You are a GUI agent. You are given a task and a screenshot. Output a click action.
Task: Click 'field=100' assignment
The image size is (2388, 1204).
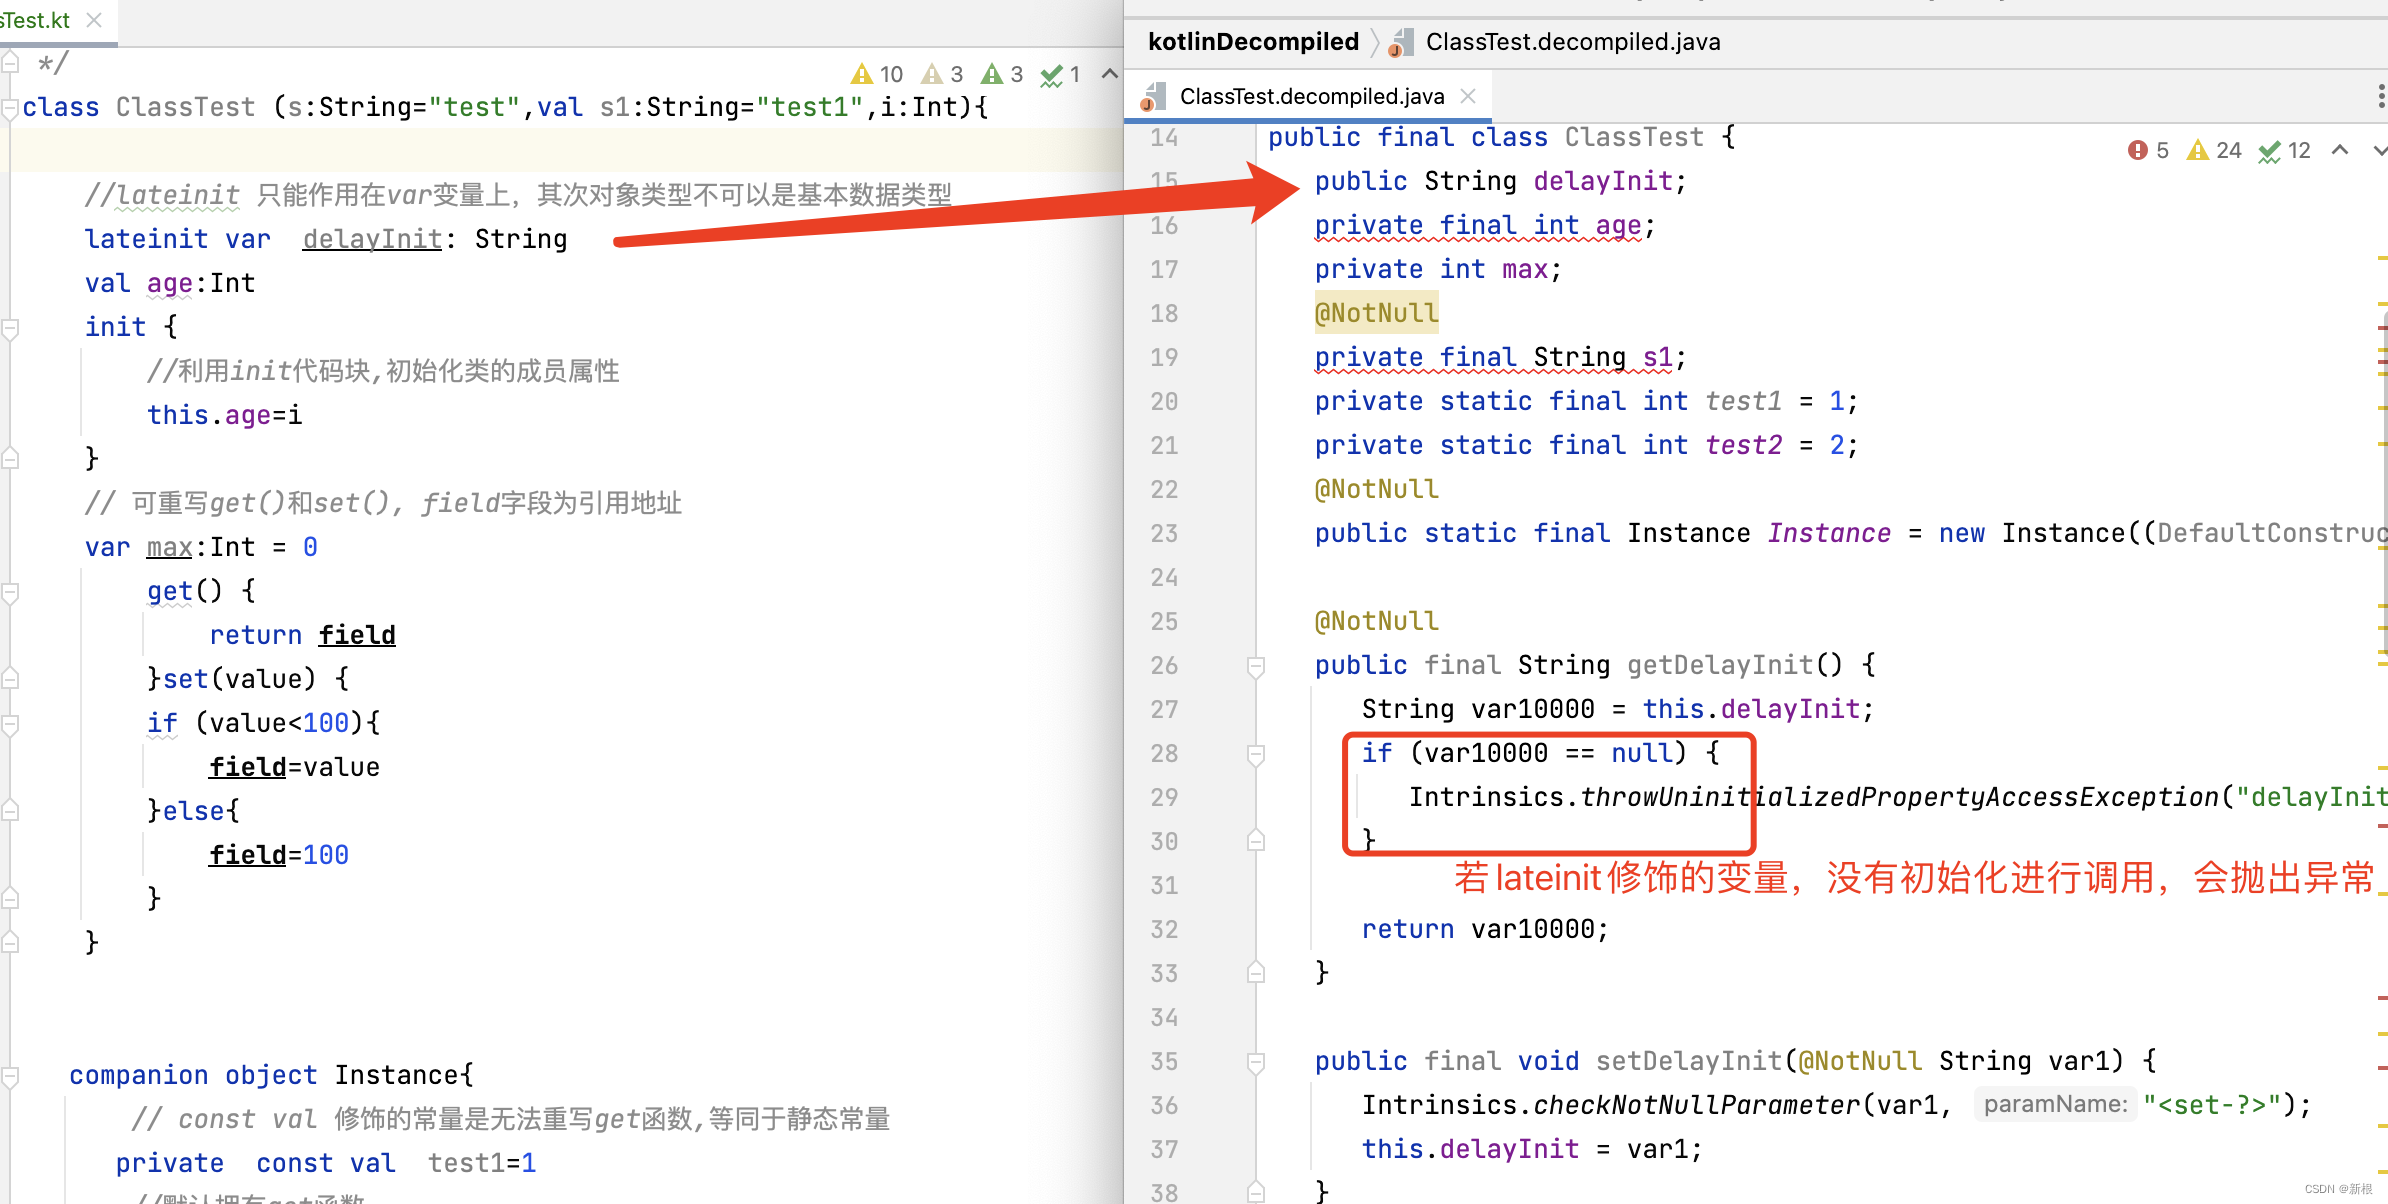[x=279, y=855]
